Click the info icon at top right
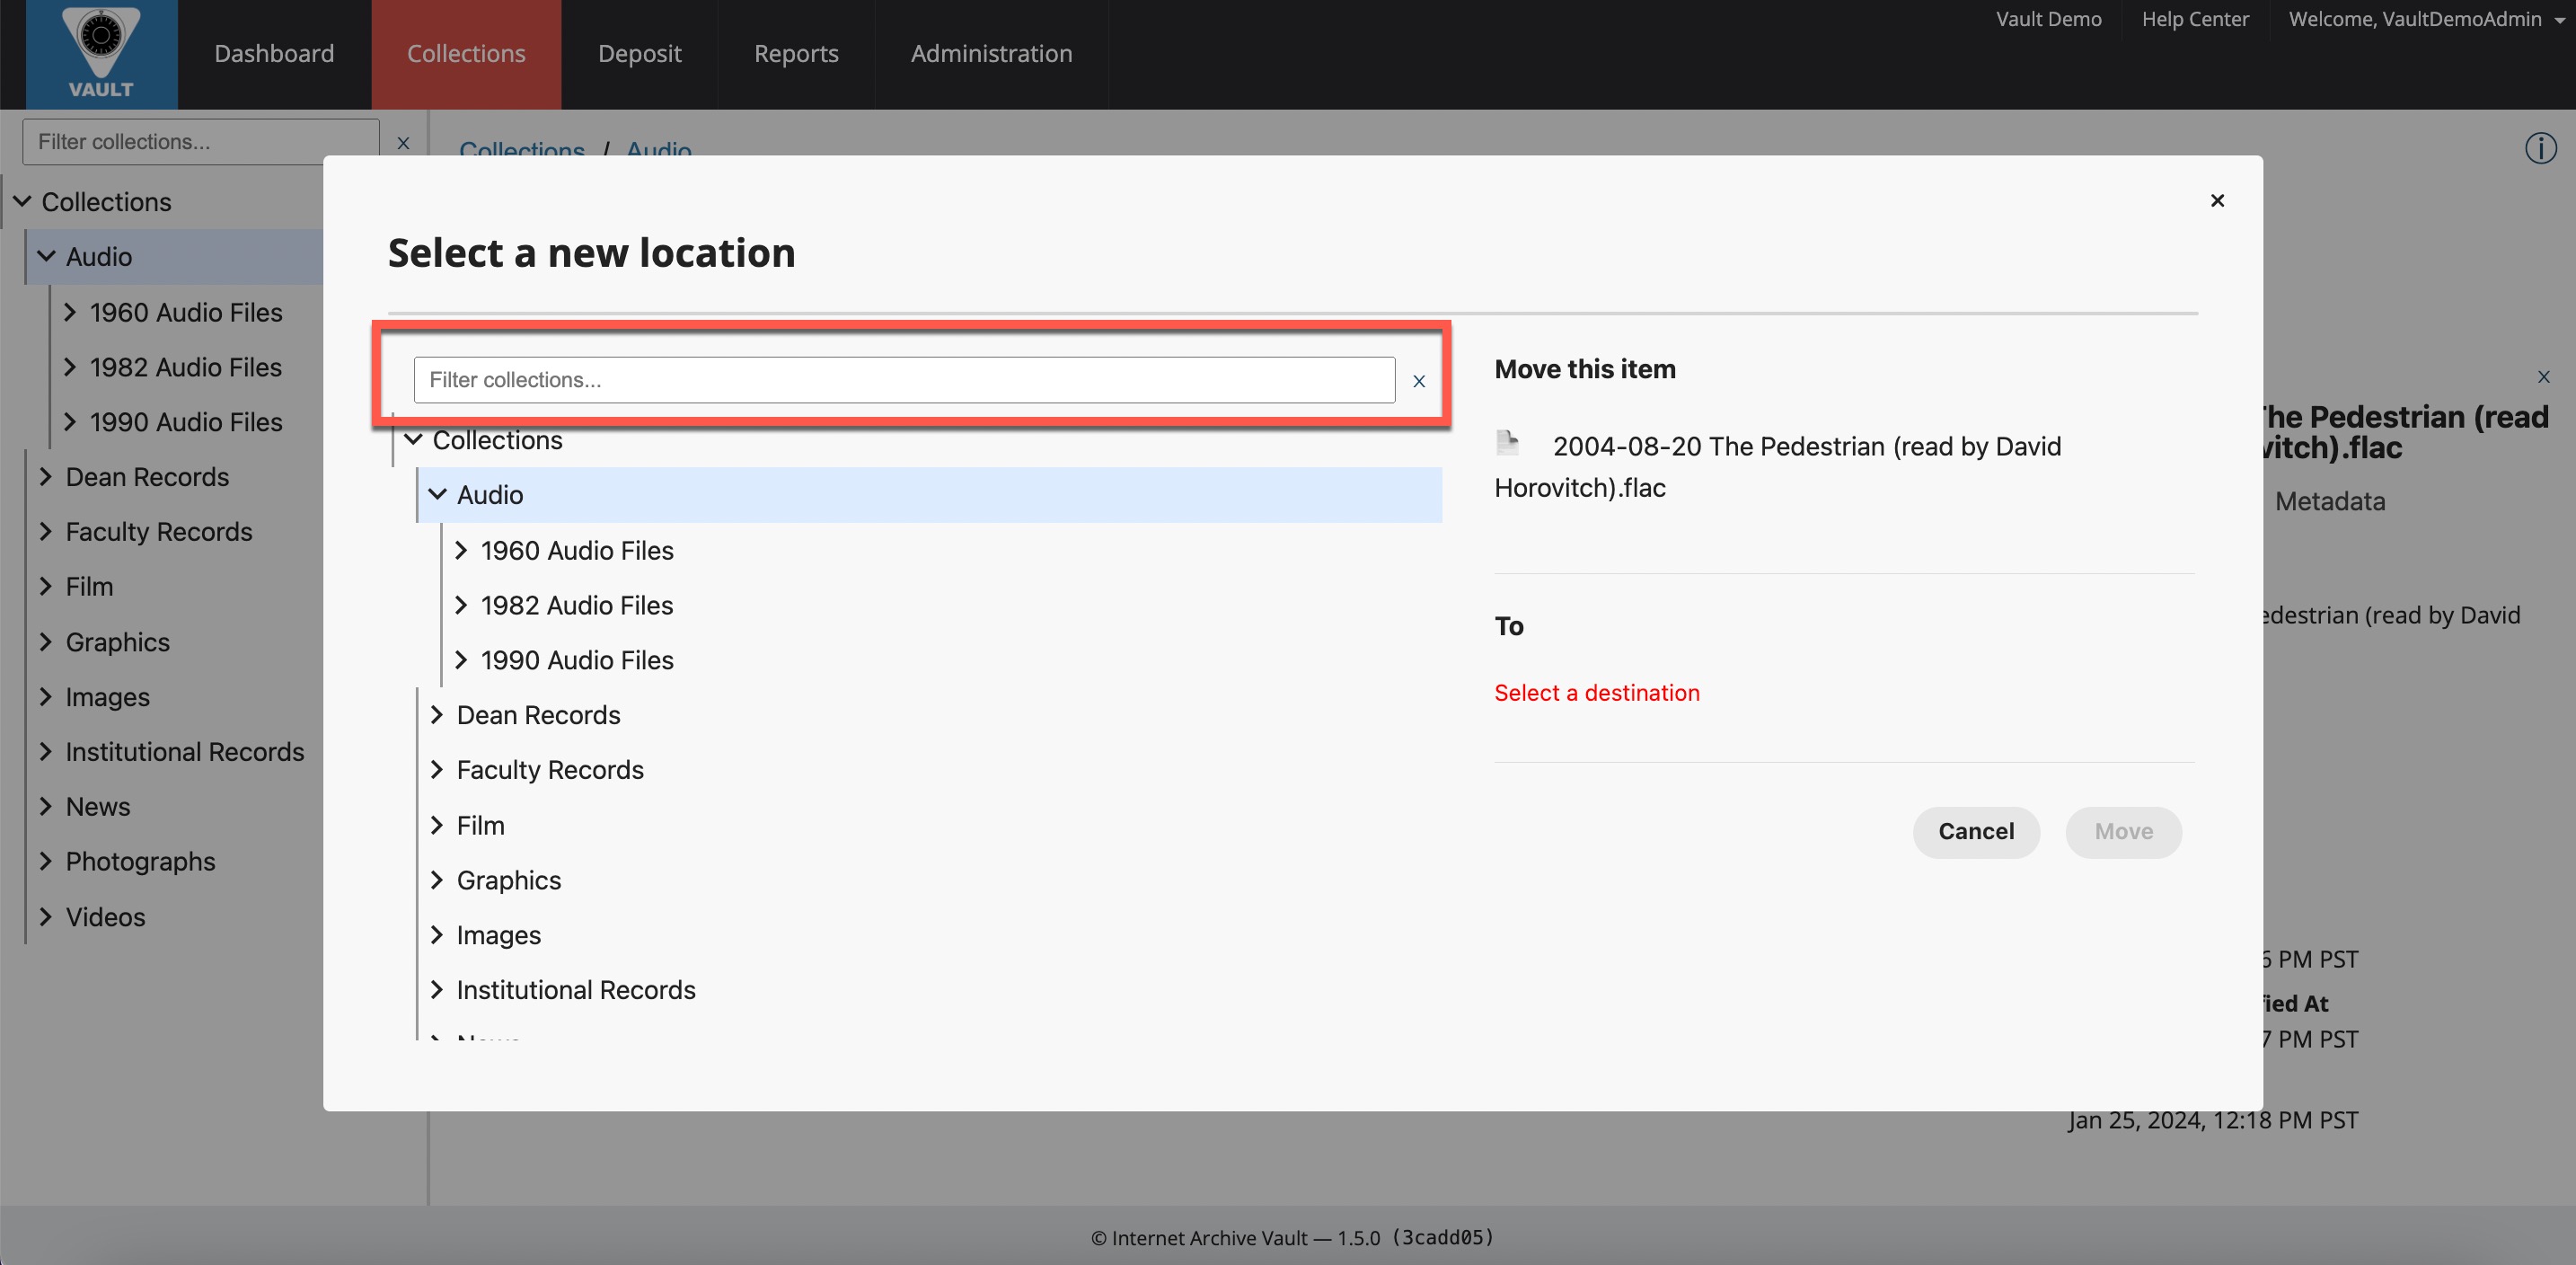 point(2540,149)
